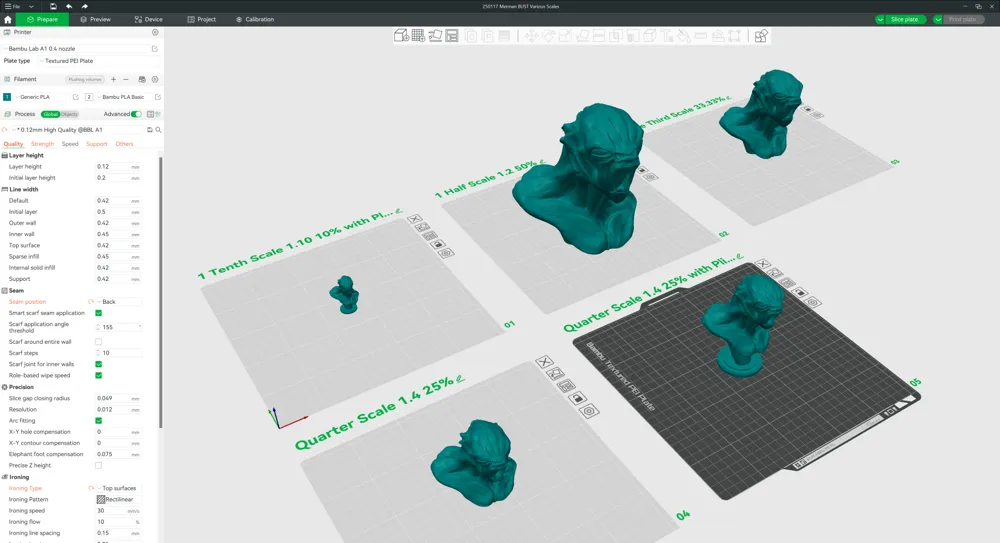Open filament settings gear icon

155,80
